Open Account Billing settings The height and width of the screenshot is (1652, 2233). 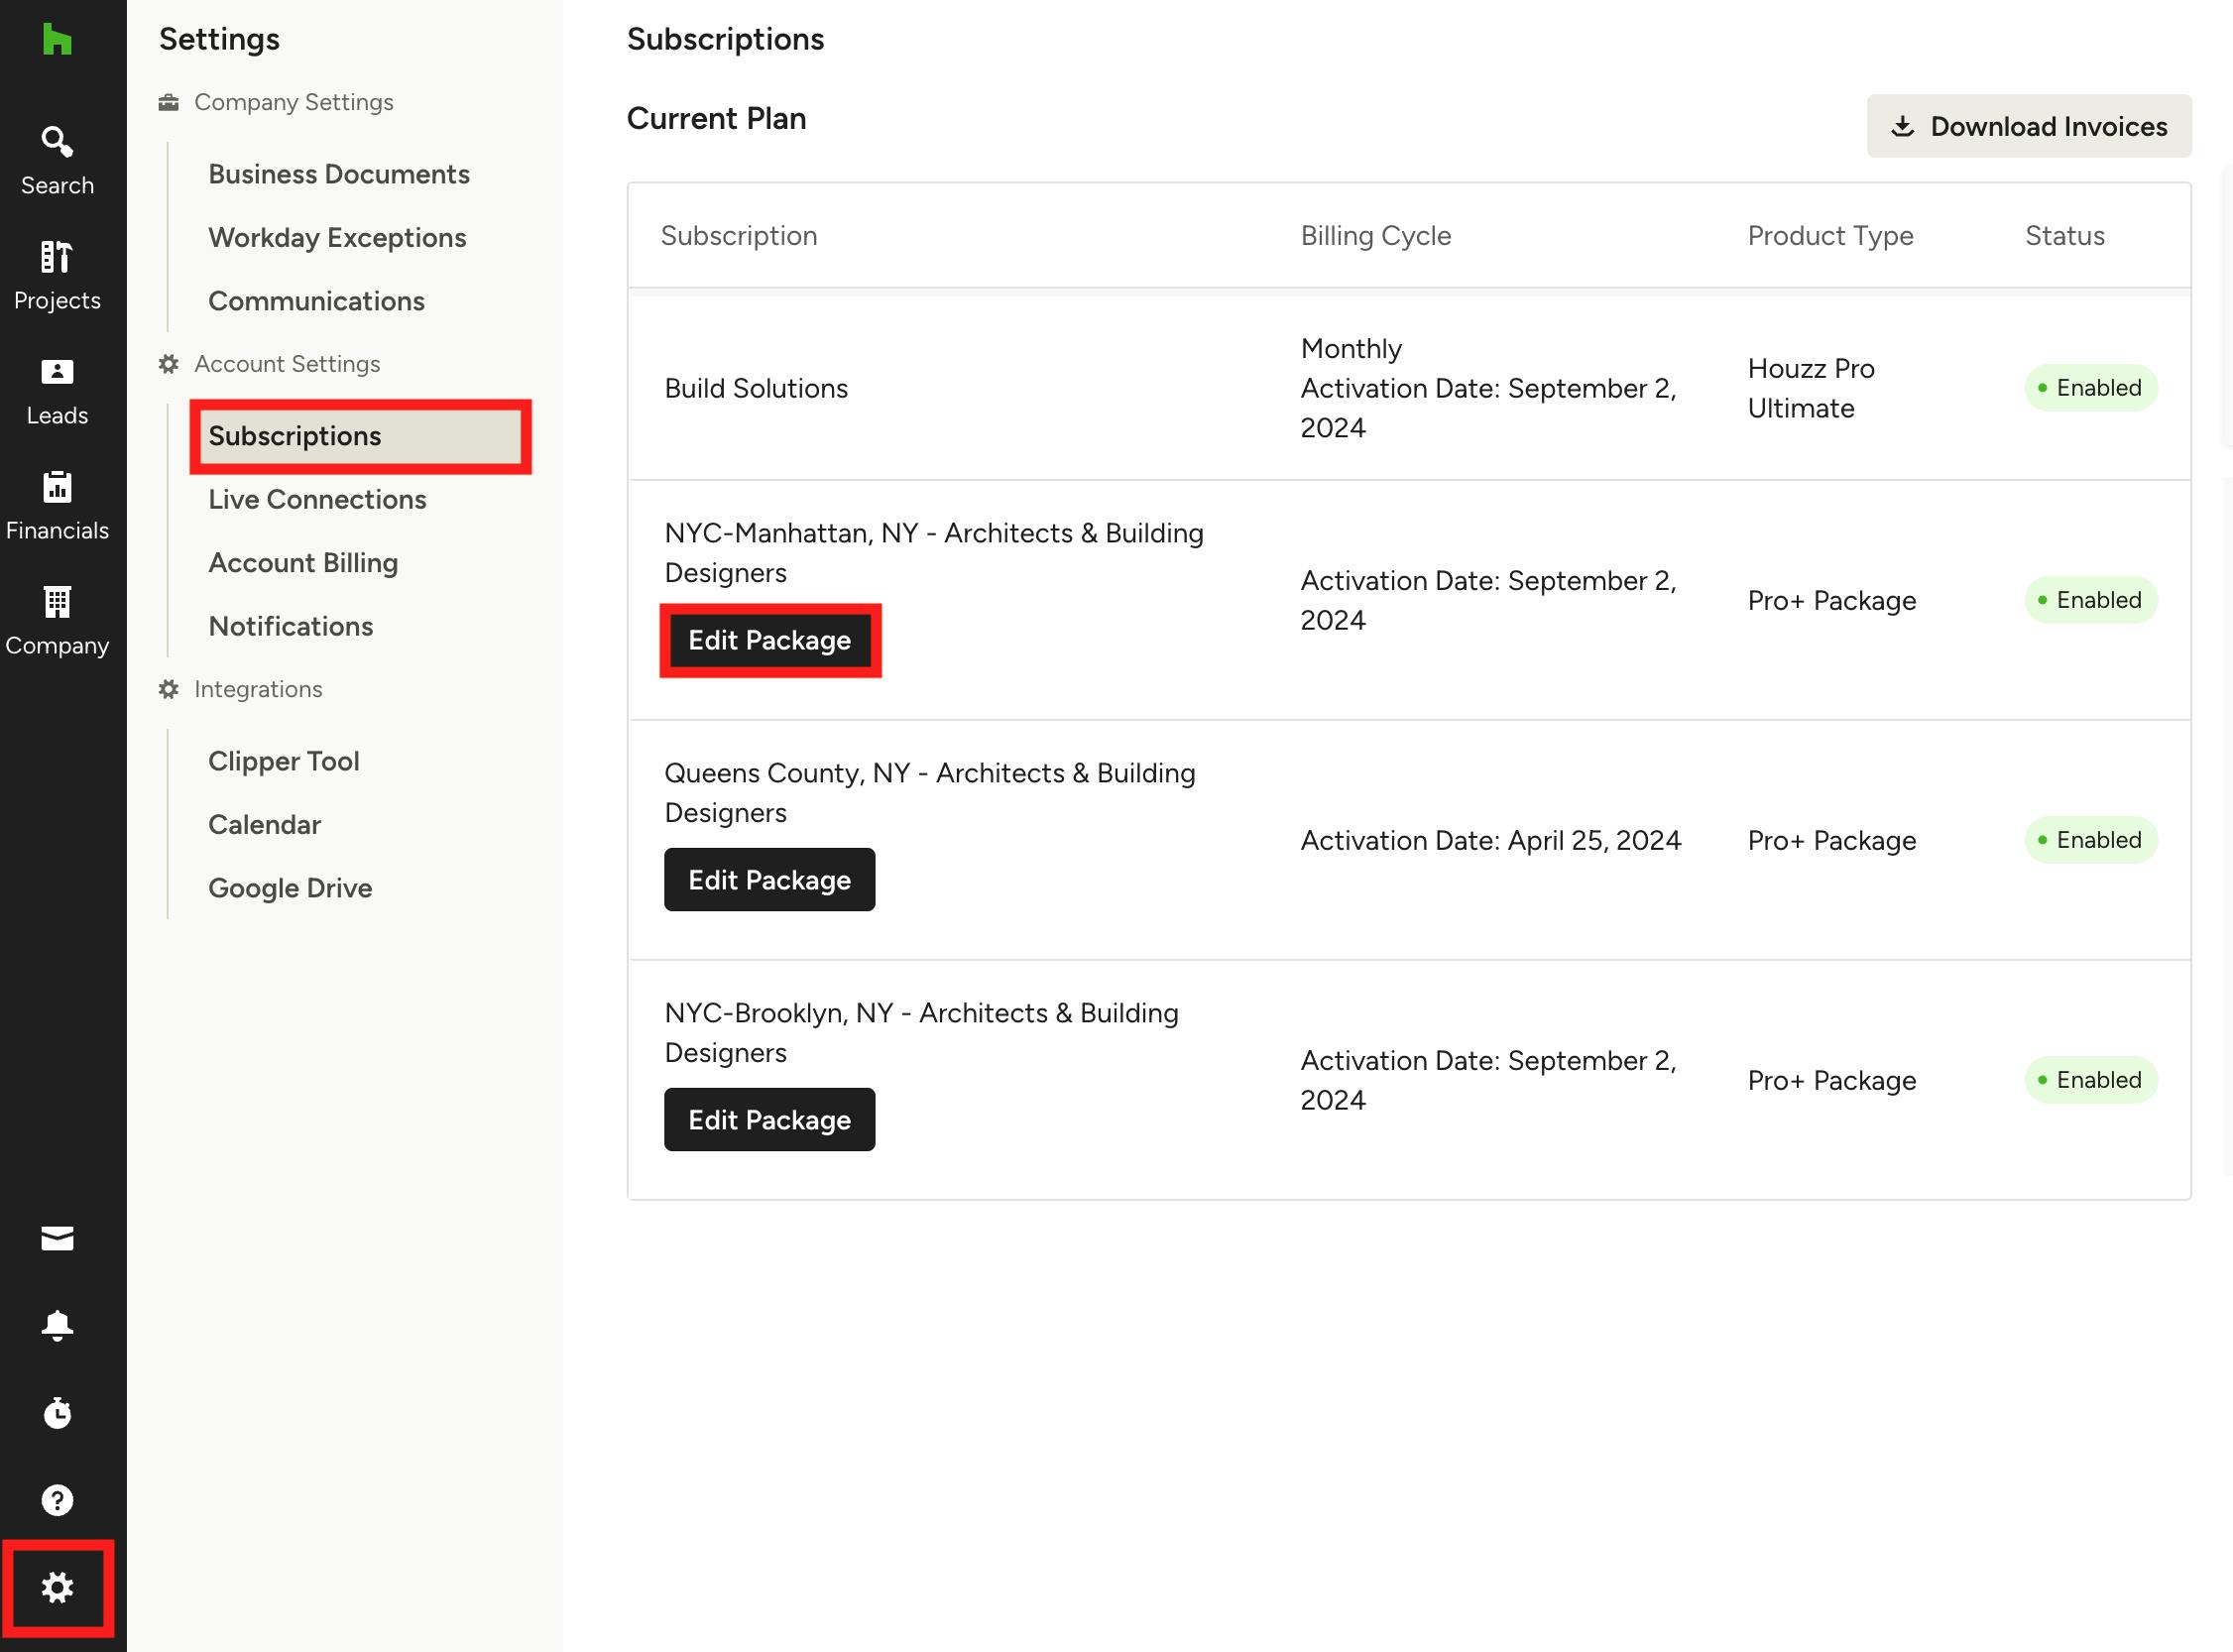pos(303,563)
